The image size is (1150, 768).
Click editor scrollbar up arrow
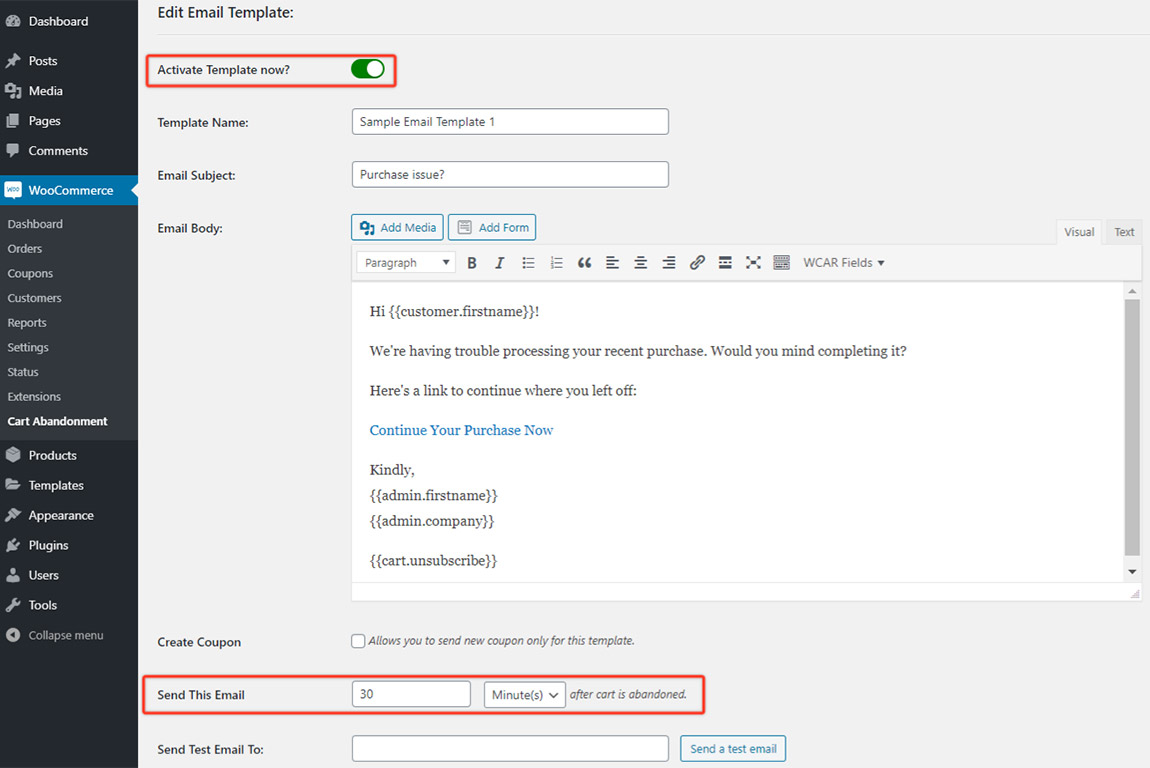[1132, 292]
